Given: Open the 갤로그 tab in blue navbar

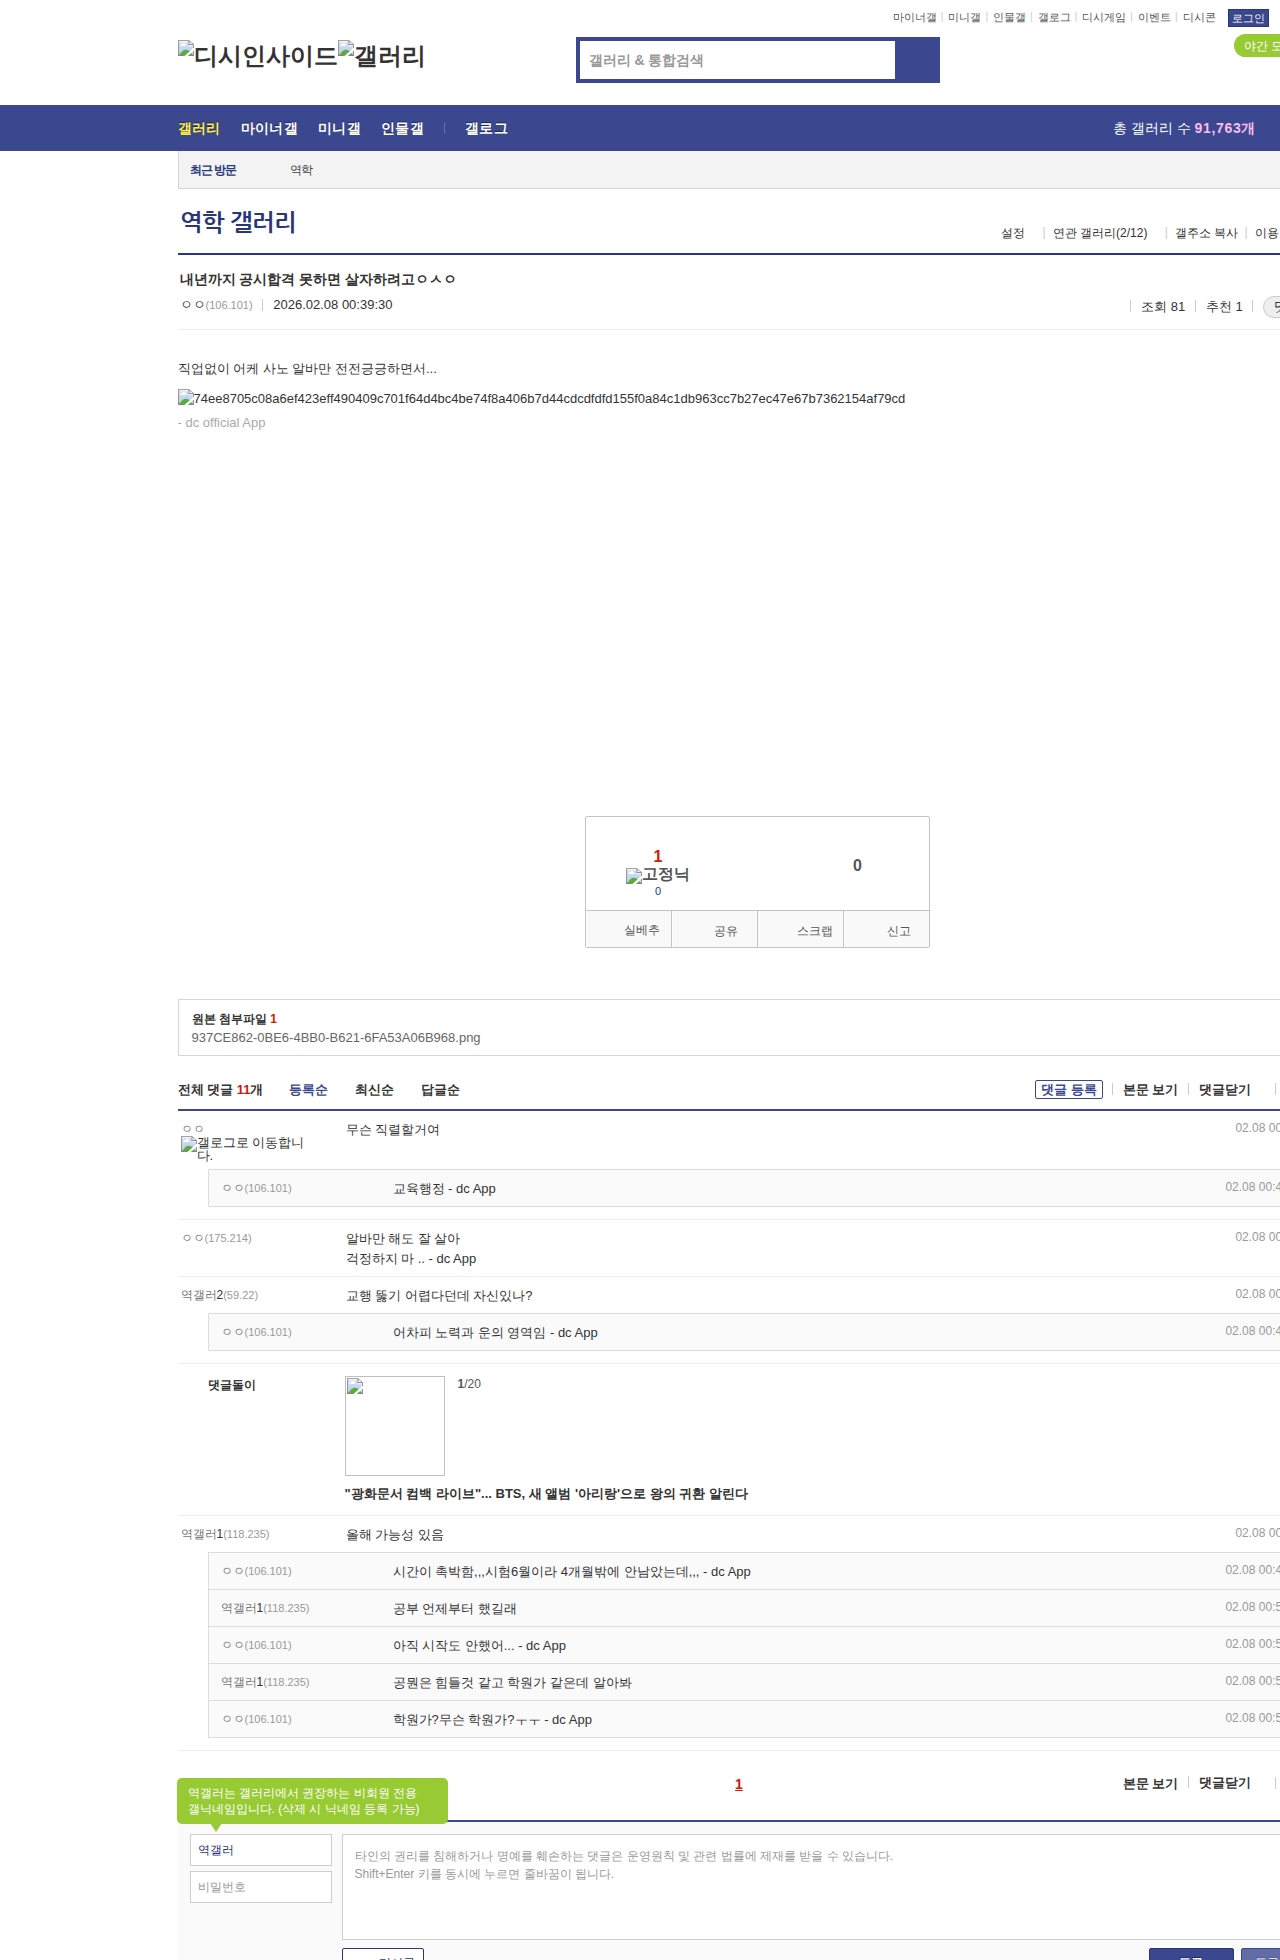Looking at the screenshot, I should point(486,128).
